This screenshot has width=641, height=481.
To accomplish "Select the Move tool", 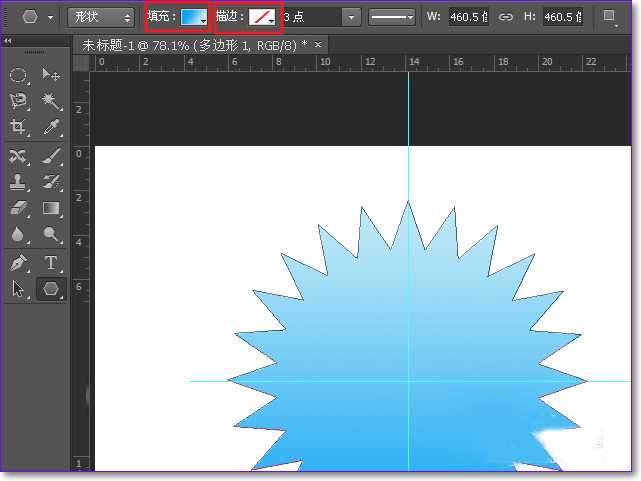I will coord(50,75).
